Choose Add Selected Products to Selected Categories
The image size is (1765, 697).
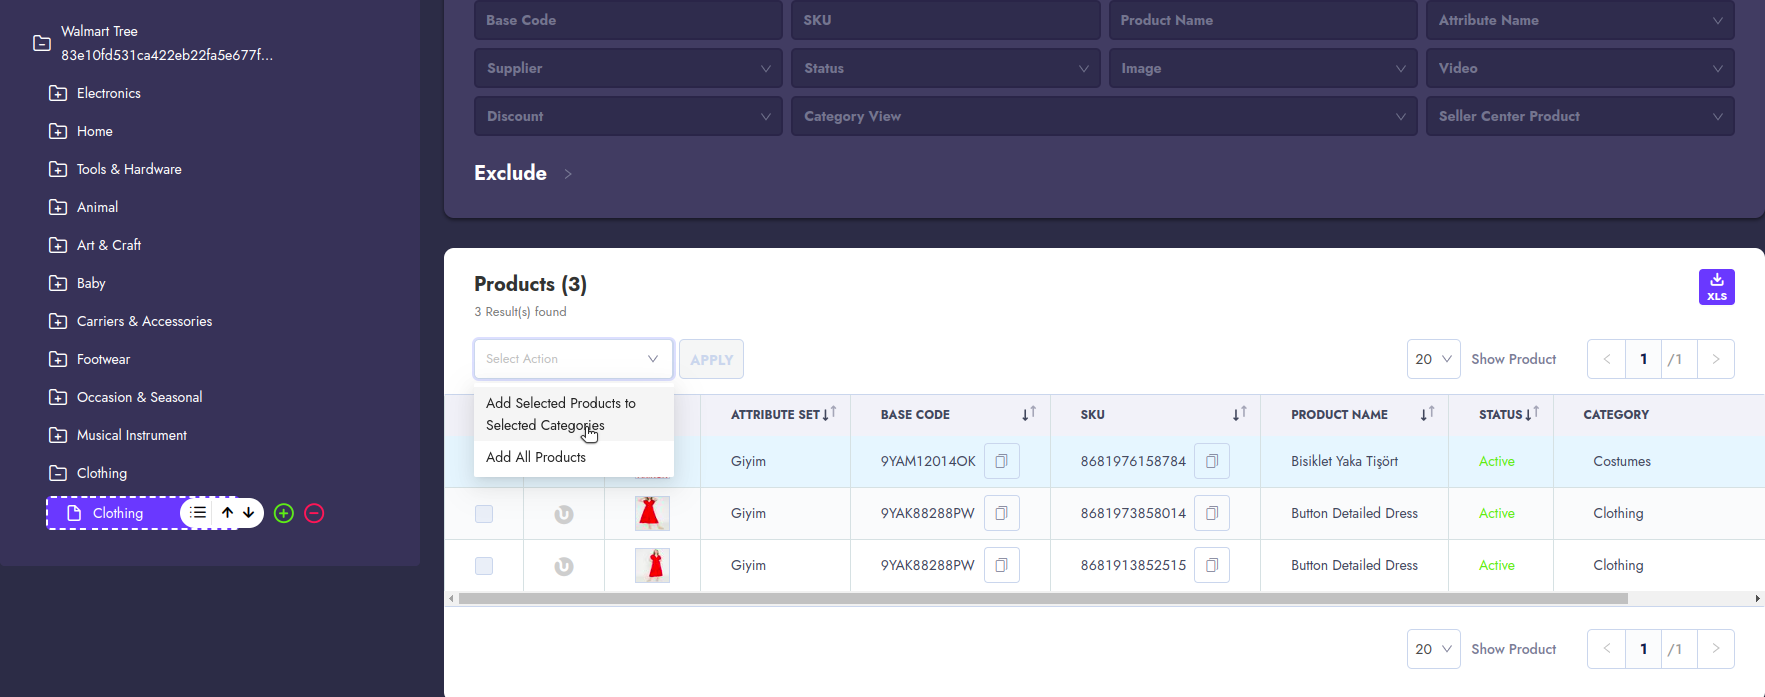coord(561,414)
